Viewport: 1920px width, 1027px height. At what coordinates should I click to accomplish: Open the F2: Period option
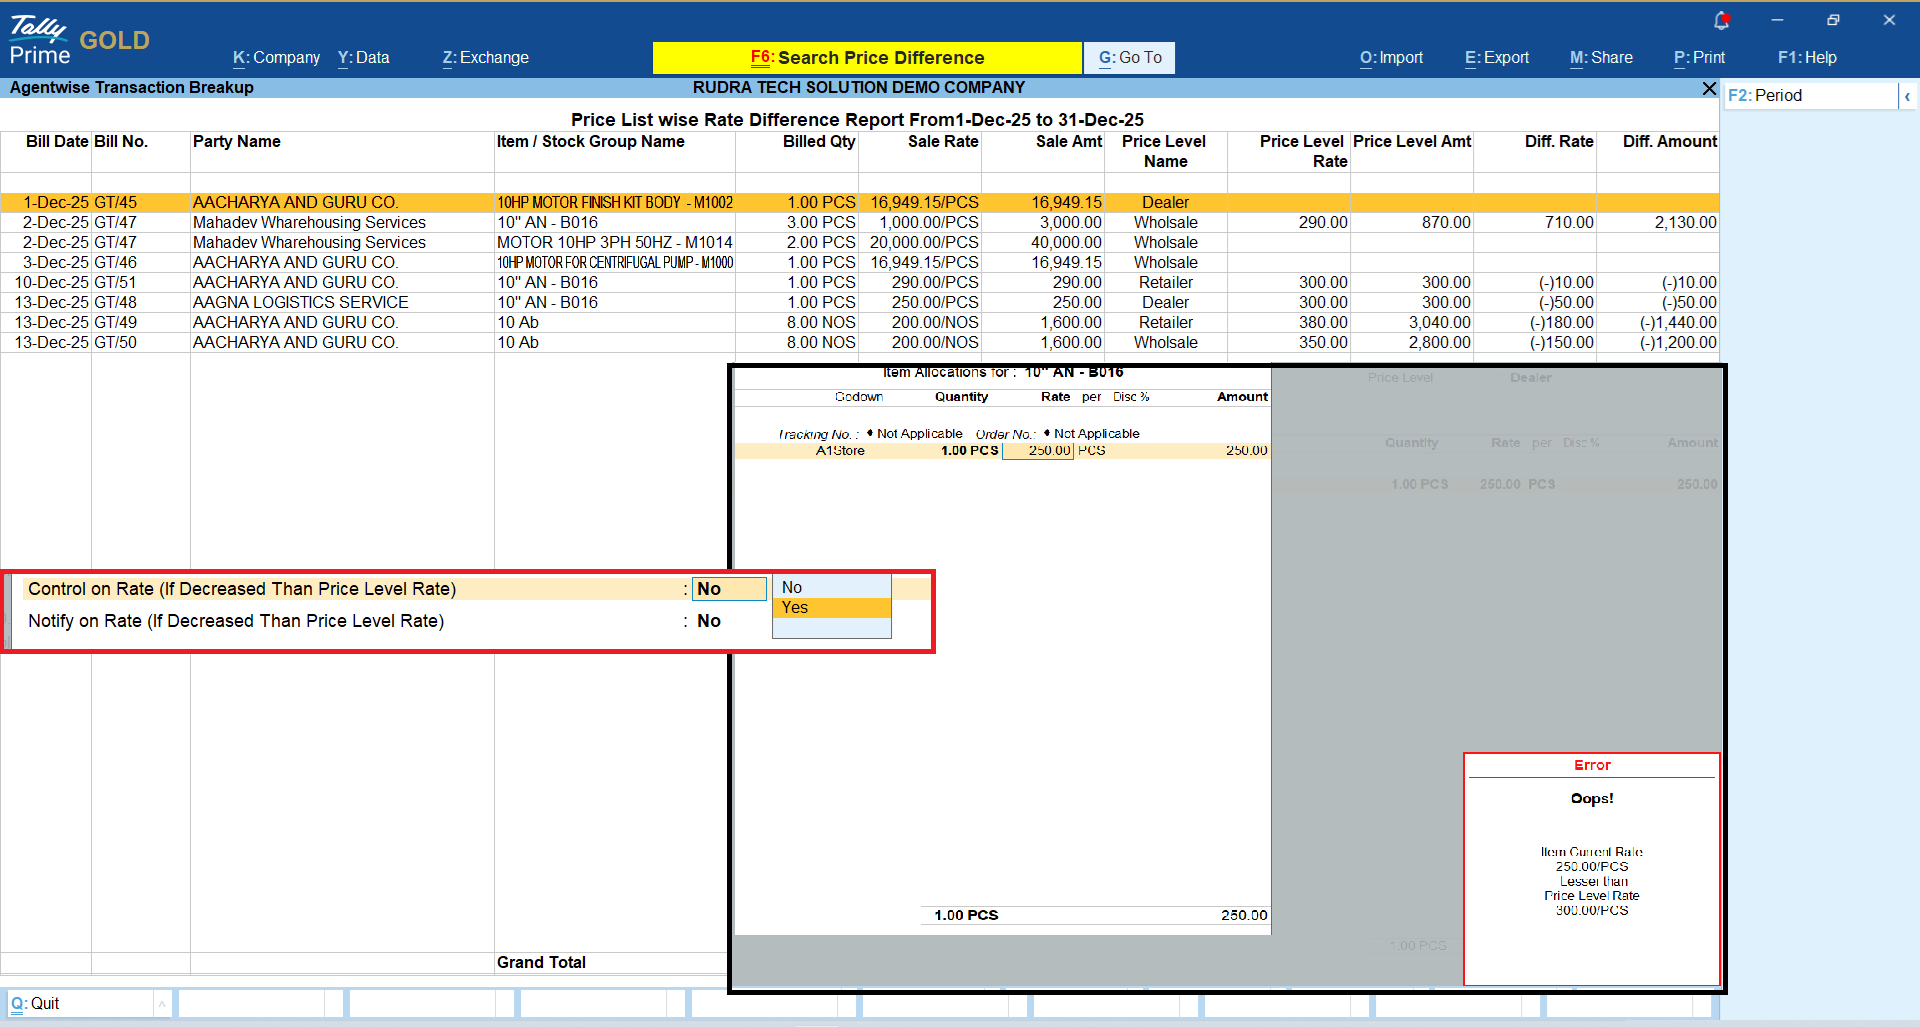click(x=1808, y=96)
